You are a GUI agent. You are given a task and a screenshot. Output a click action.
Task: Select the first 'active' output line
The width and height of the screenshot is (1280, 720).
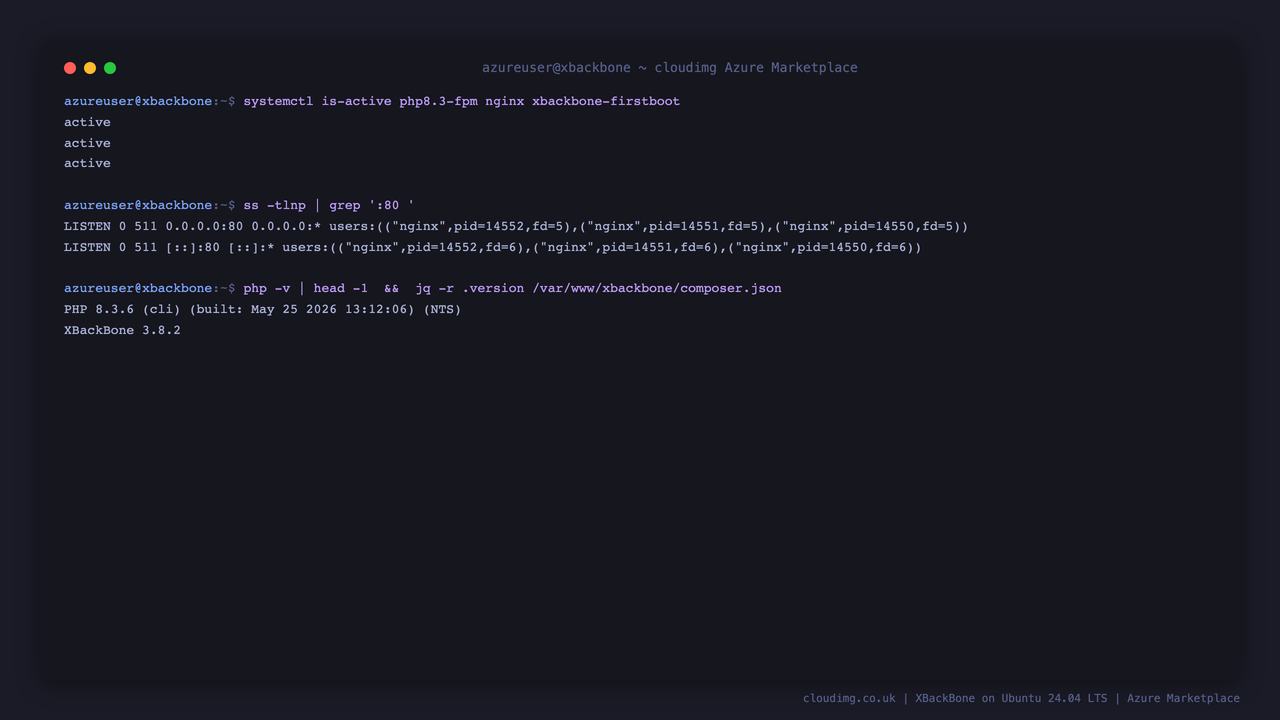point(87,122)
